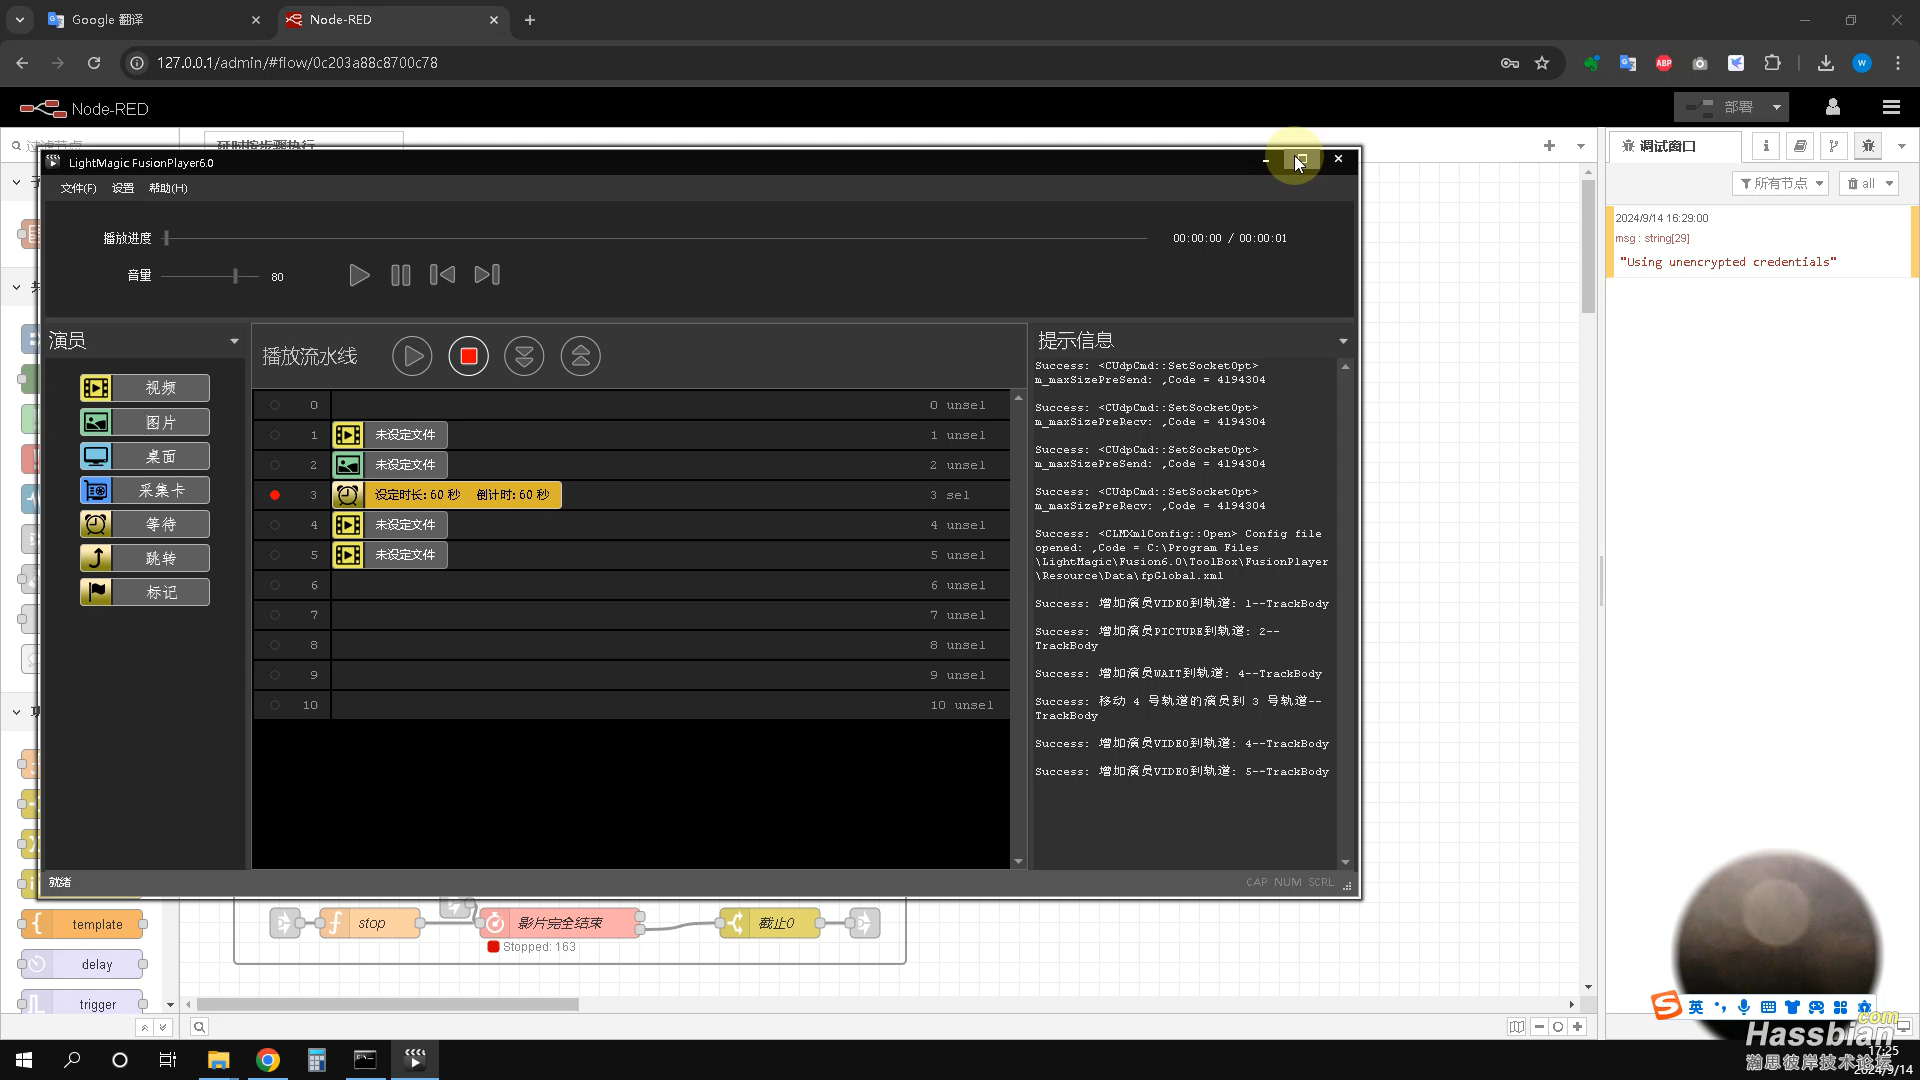Start the playback pipeline with round play icon
The height and width of the screenshot is (1080, 1920).
tap(412, 356)
